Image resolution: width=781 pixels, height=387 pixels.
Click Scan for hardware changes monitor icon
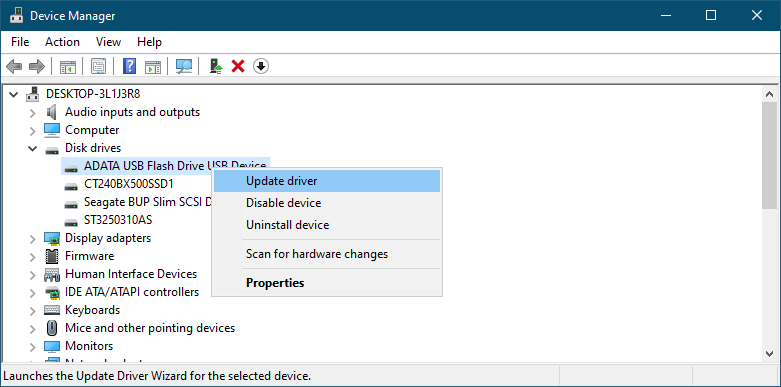(184, 66)
